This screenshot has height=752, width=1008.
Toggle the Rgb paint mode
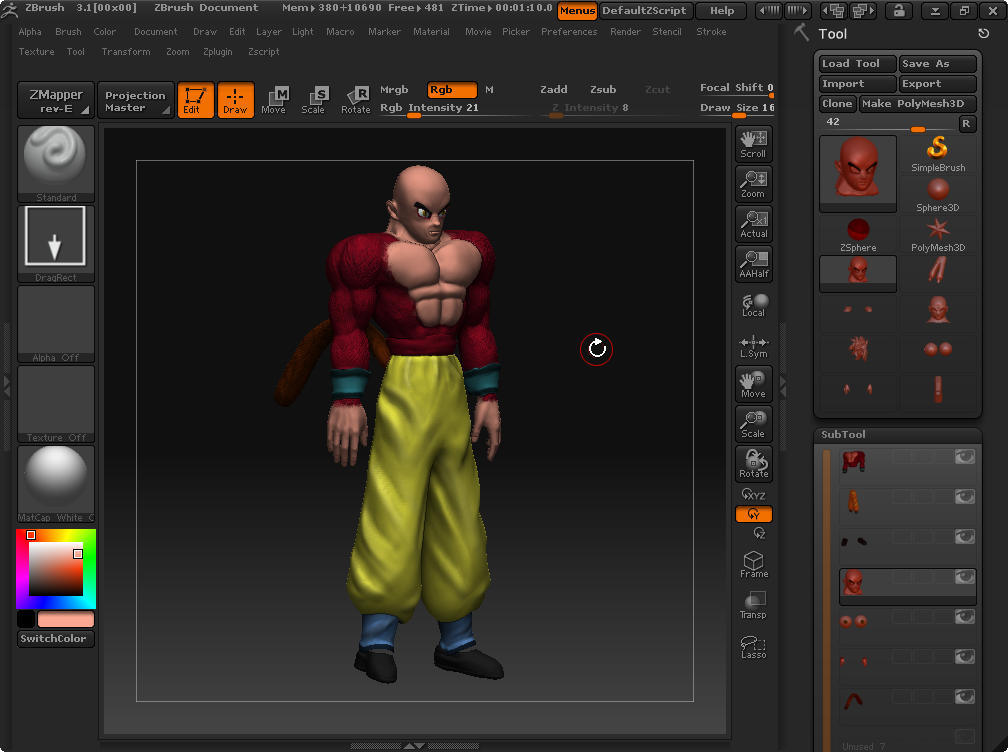pyautogui.click(x=452, y=89)
